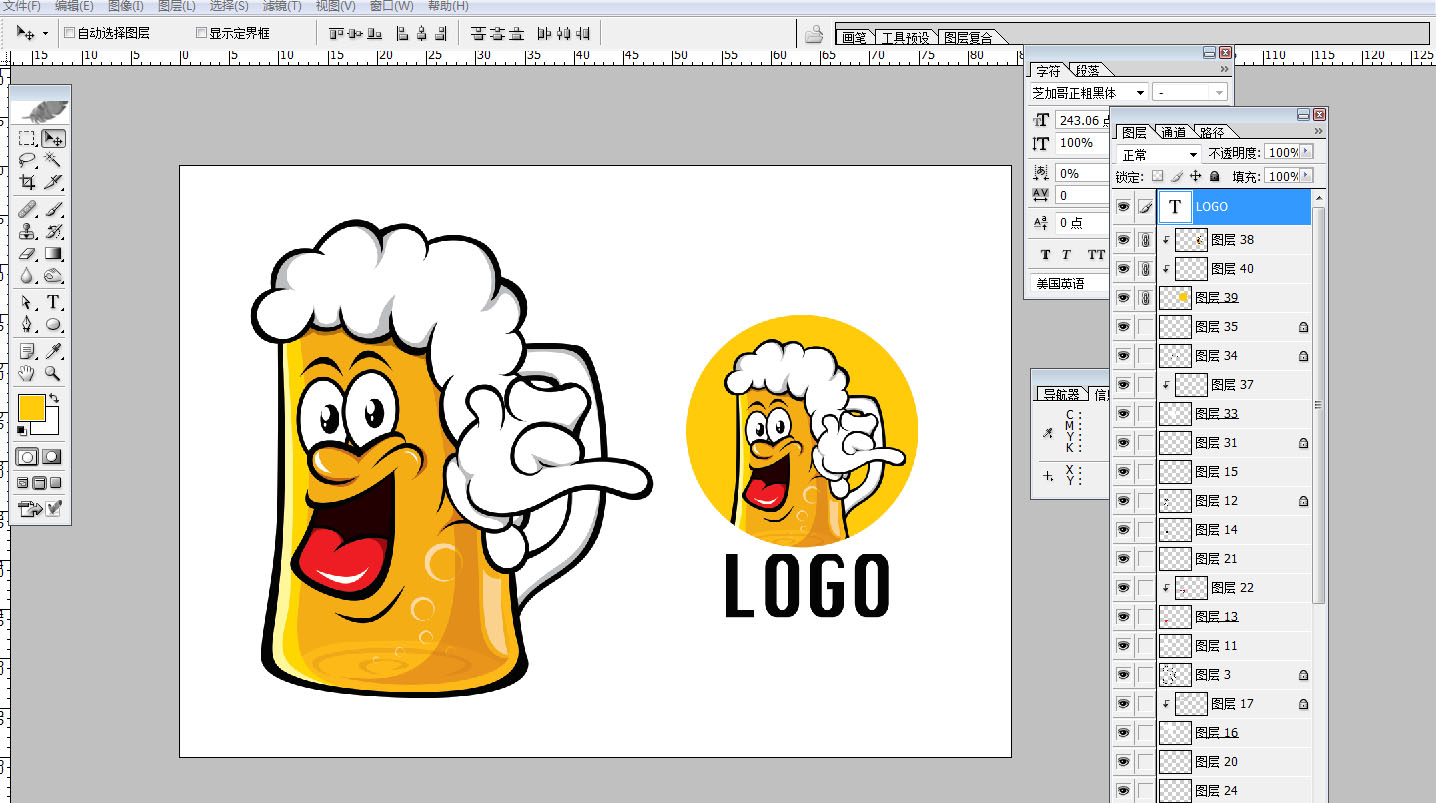This screenshot has height=803, width=1436.
Task: Switch to Quick Mask mode
Action: coord(52,456)
